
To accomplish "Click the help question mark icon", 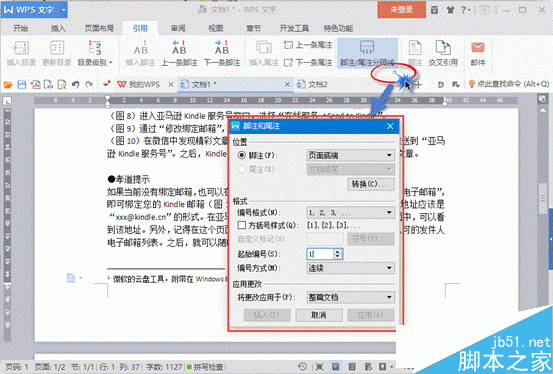I will (463, 10).
